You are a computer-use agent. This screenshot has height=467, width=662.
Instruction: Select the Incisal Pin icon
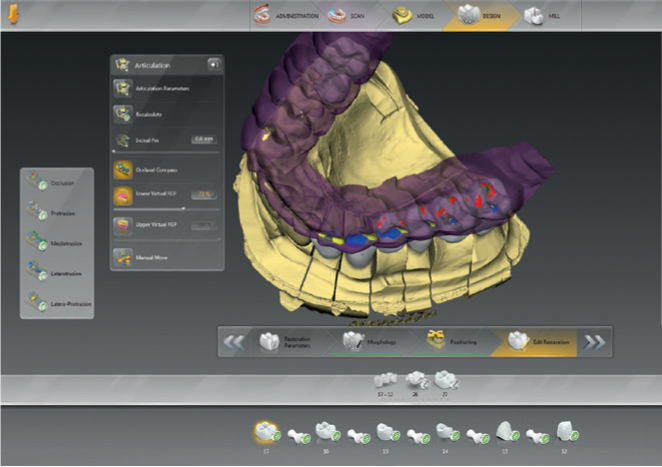coord(124,139)
